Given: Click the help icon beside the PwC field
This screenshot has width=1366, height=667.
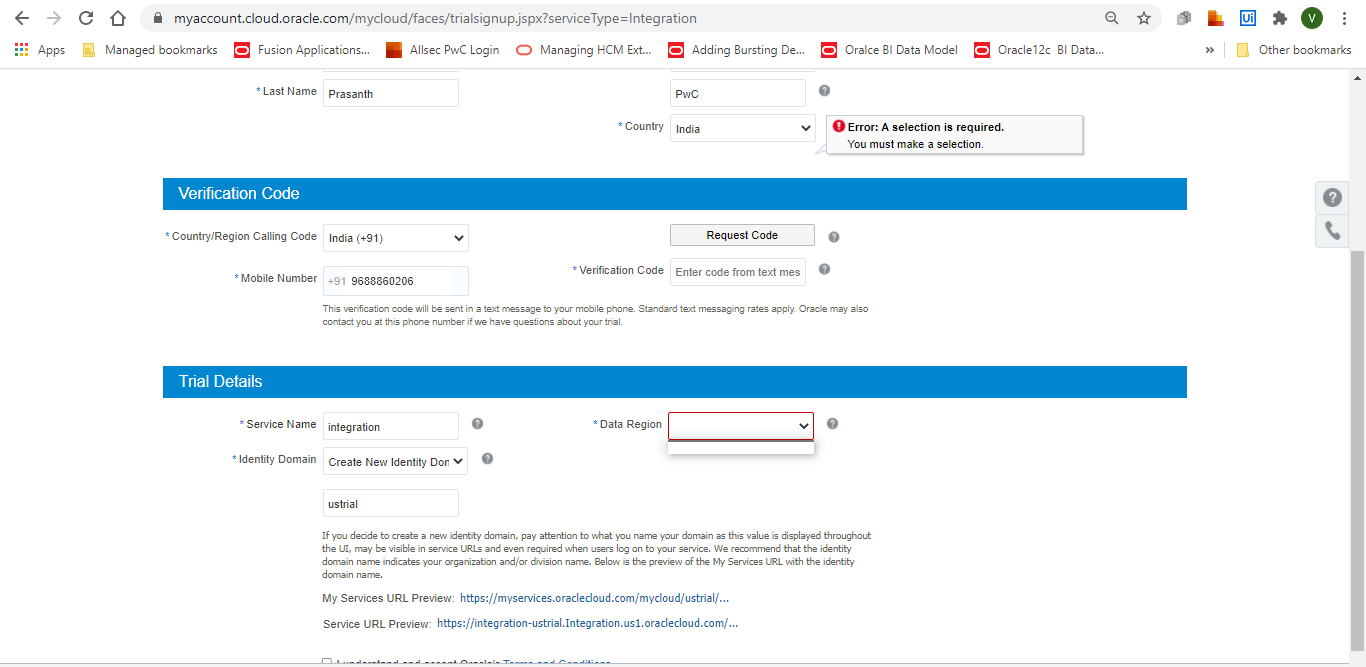Looking at the screenshot, I should 825,90.
